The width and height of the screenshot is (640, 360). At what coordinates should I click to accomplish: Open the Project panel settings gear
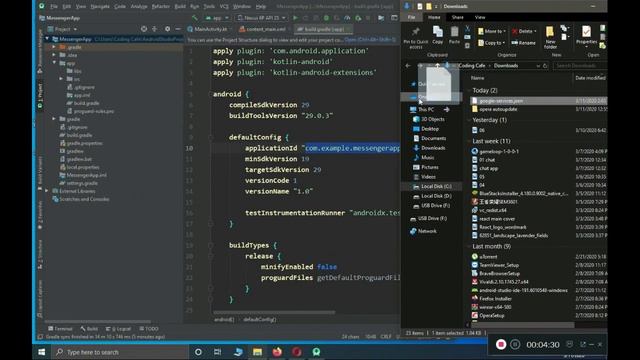[x=167, y=29]
